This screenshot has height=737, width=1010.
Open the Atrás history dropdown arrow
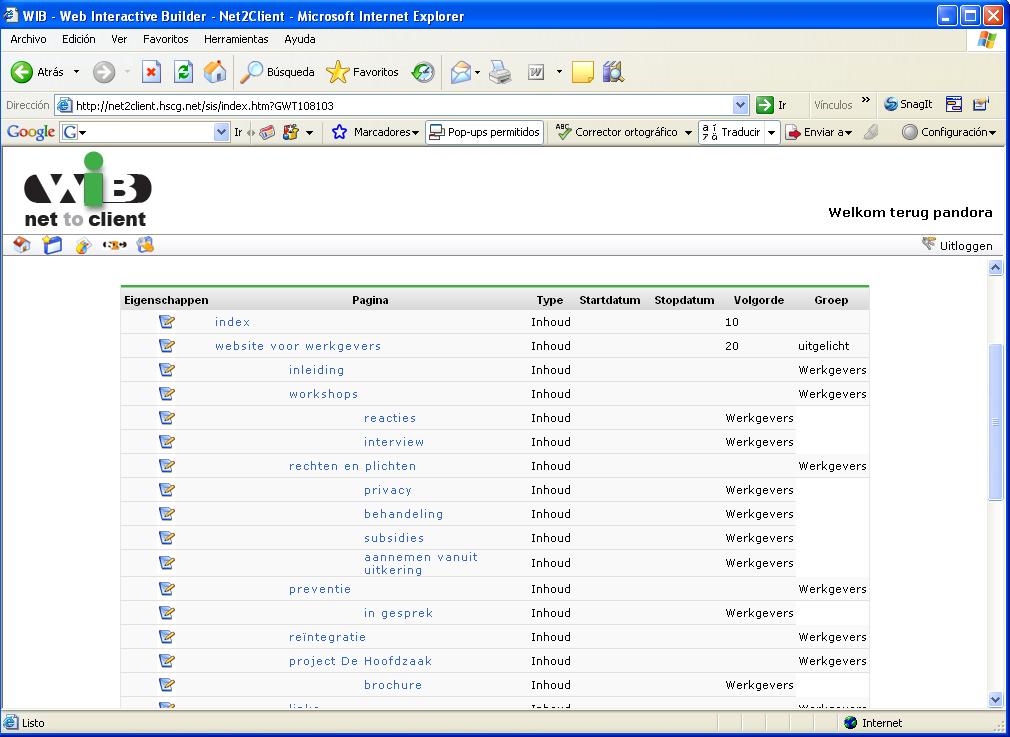(x=76, y=72)
